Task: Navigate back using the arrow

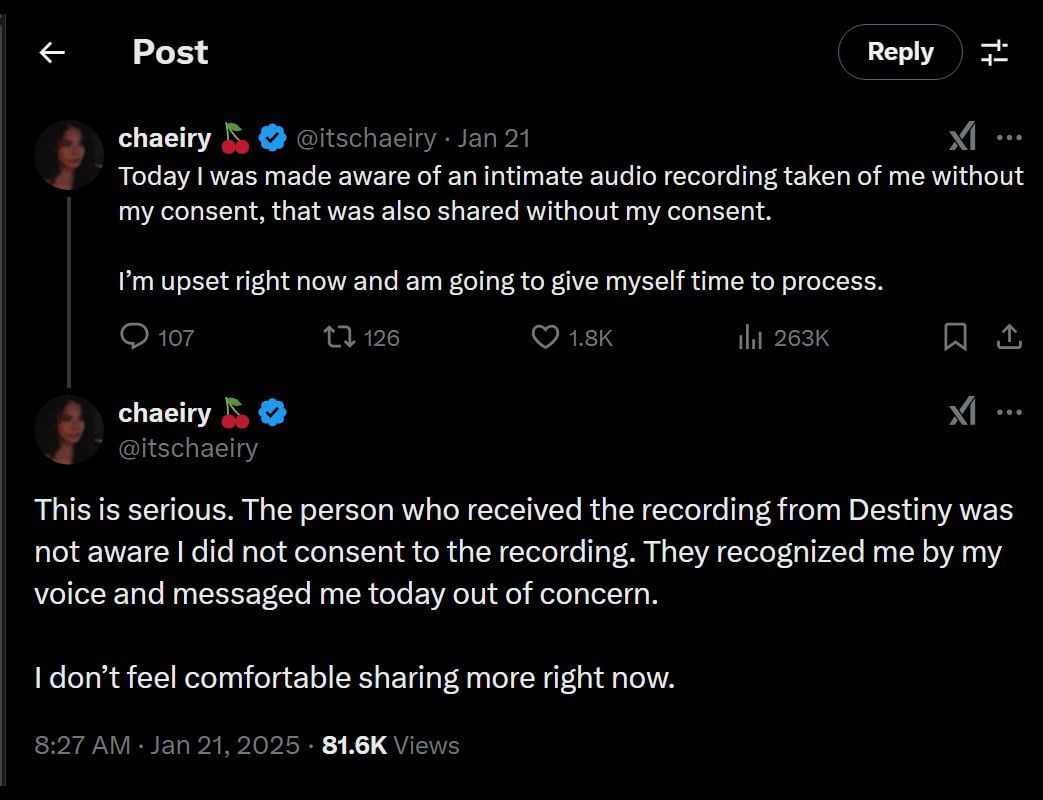Action: [x=51, y=52]
